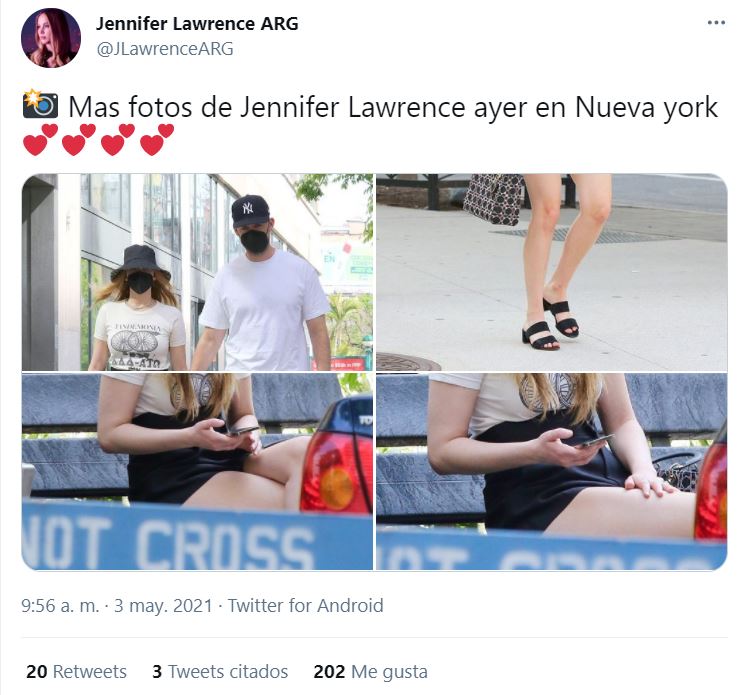Viewport: 745px width, 695px height.
Task: Click the last pair of red hearts
Action: tap(157, 140)
